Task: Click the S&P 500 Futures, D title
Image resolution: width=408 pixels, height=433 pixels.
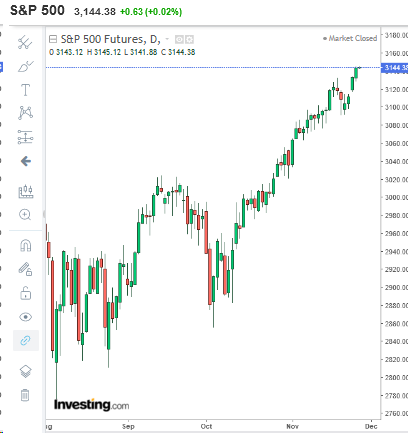Action: [x=110, y=39]
